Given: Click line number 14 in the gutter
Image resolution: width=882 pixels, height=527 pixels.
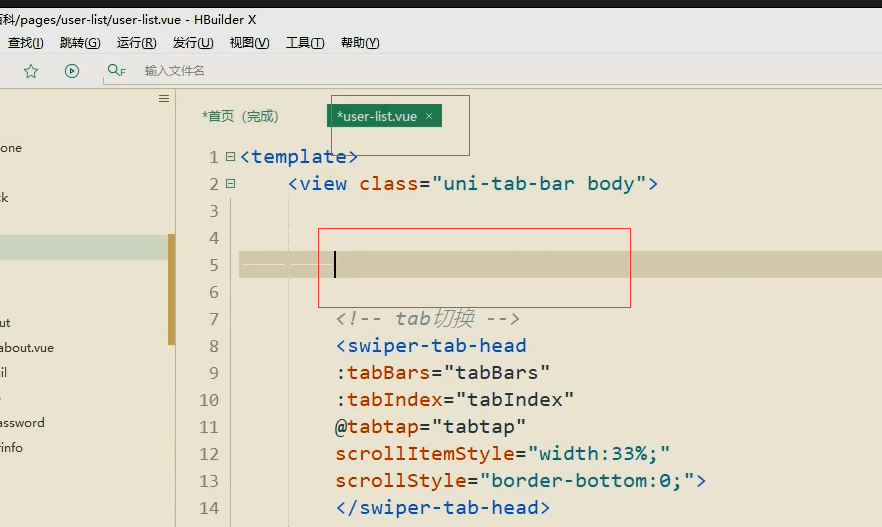Looking at the screenshot, I should pos(209,508).
